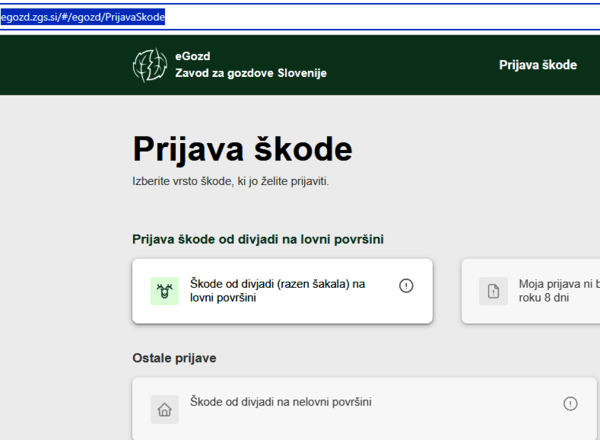Click the Izberite vrsto škode subtitle text
The width and height of the screenshot is (600, 440).
(230, 182)
